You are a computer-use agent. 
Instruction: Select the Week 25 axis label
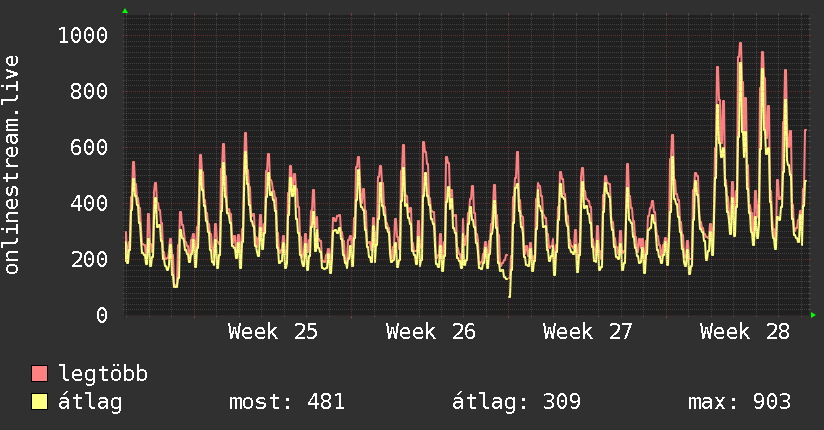coord(273,332)
